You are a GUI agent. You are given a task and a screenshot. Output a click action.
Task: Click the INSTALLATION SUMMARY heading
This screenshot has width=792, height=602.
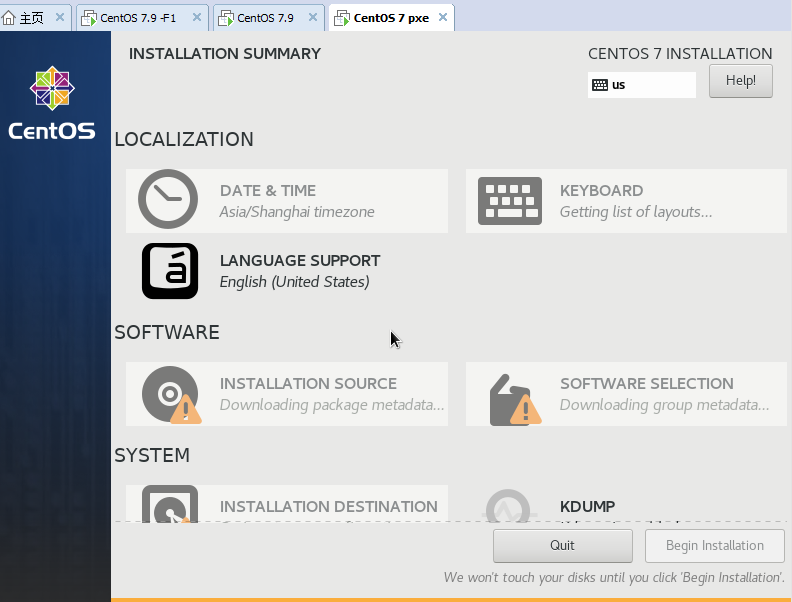click(x=225, y=54)
